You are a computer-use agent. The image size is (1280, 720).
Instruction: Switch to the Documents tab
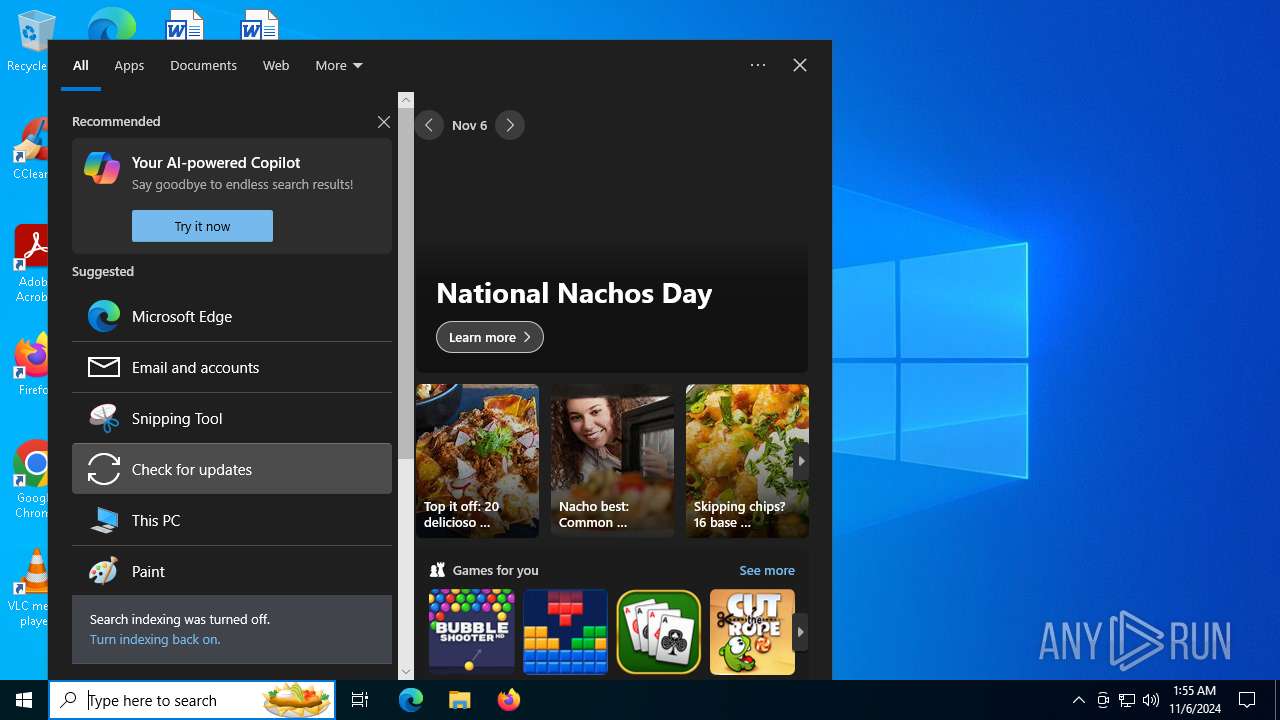(203, 65)
